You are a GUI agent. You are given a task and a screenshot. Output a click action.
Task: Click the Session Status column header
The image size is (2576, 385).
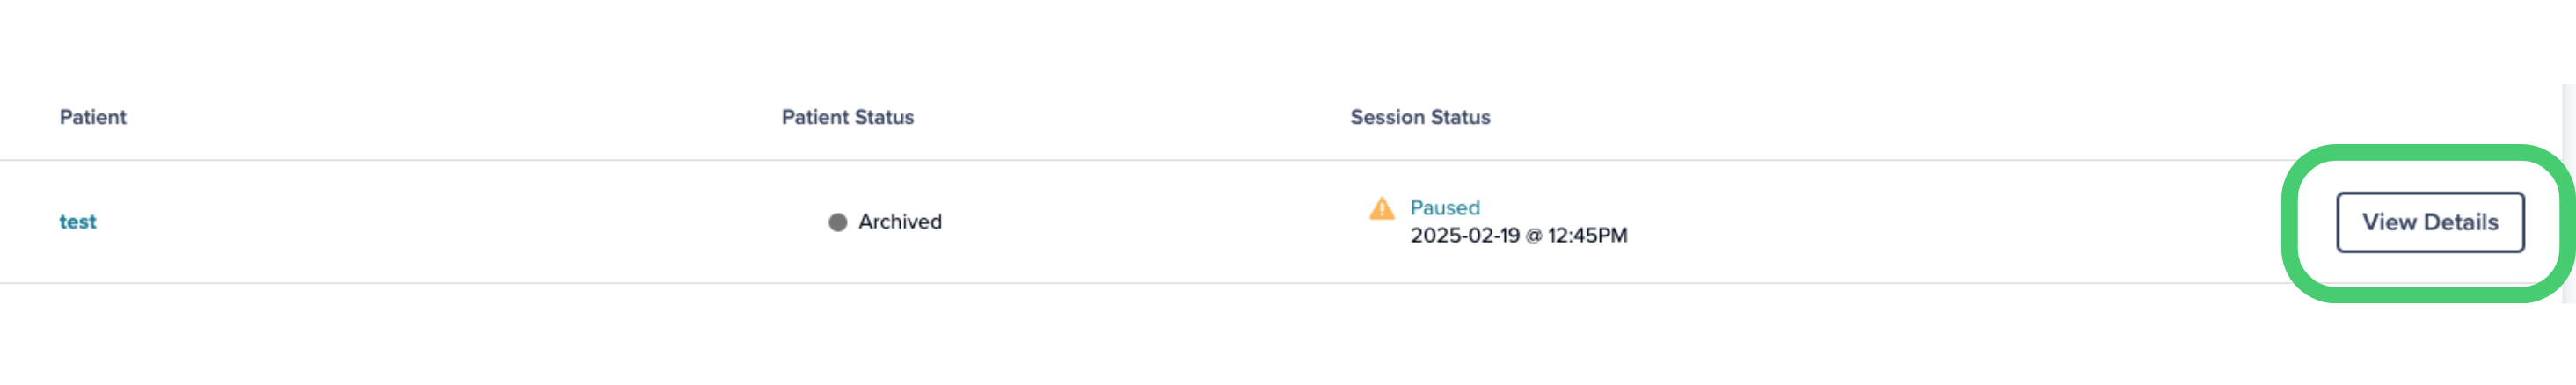click(x=1420, y=117)
